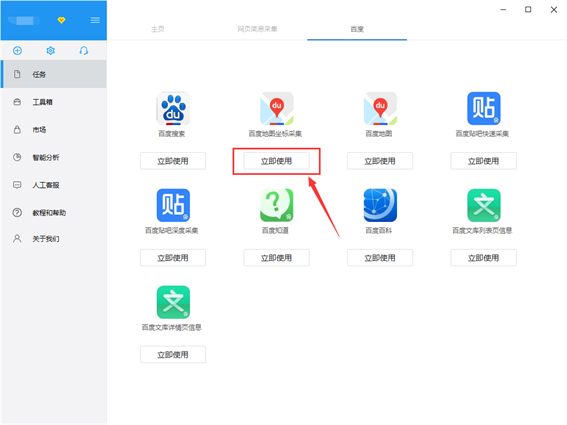
Task: Click the 百度知道 template label
Action: [275, 230]
